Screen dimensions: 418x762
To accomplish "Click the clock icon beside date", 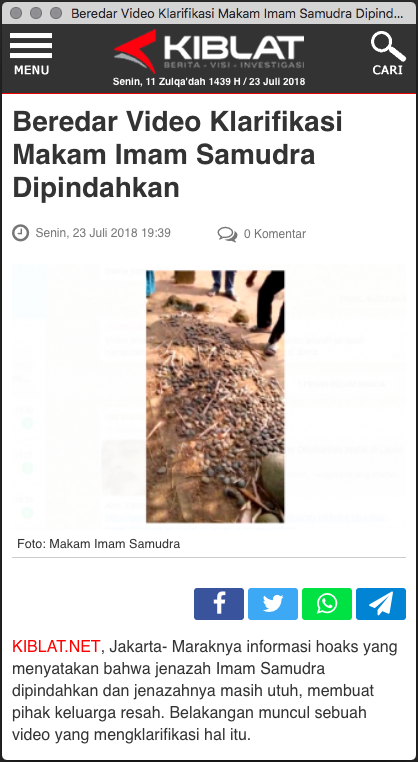I will [20, 233].
